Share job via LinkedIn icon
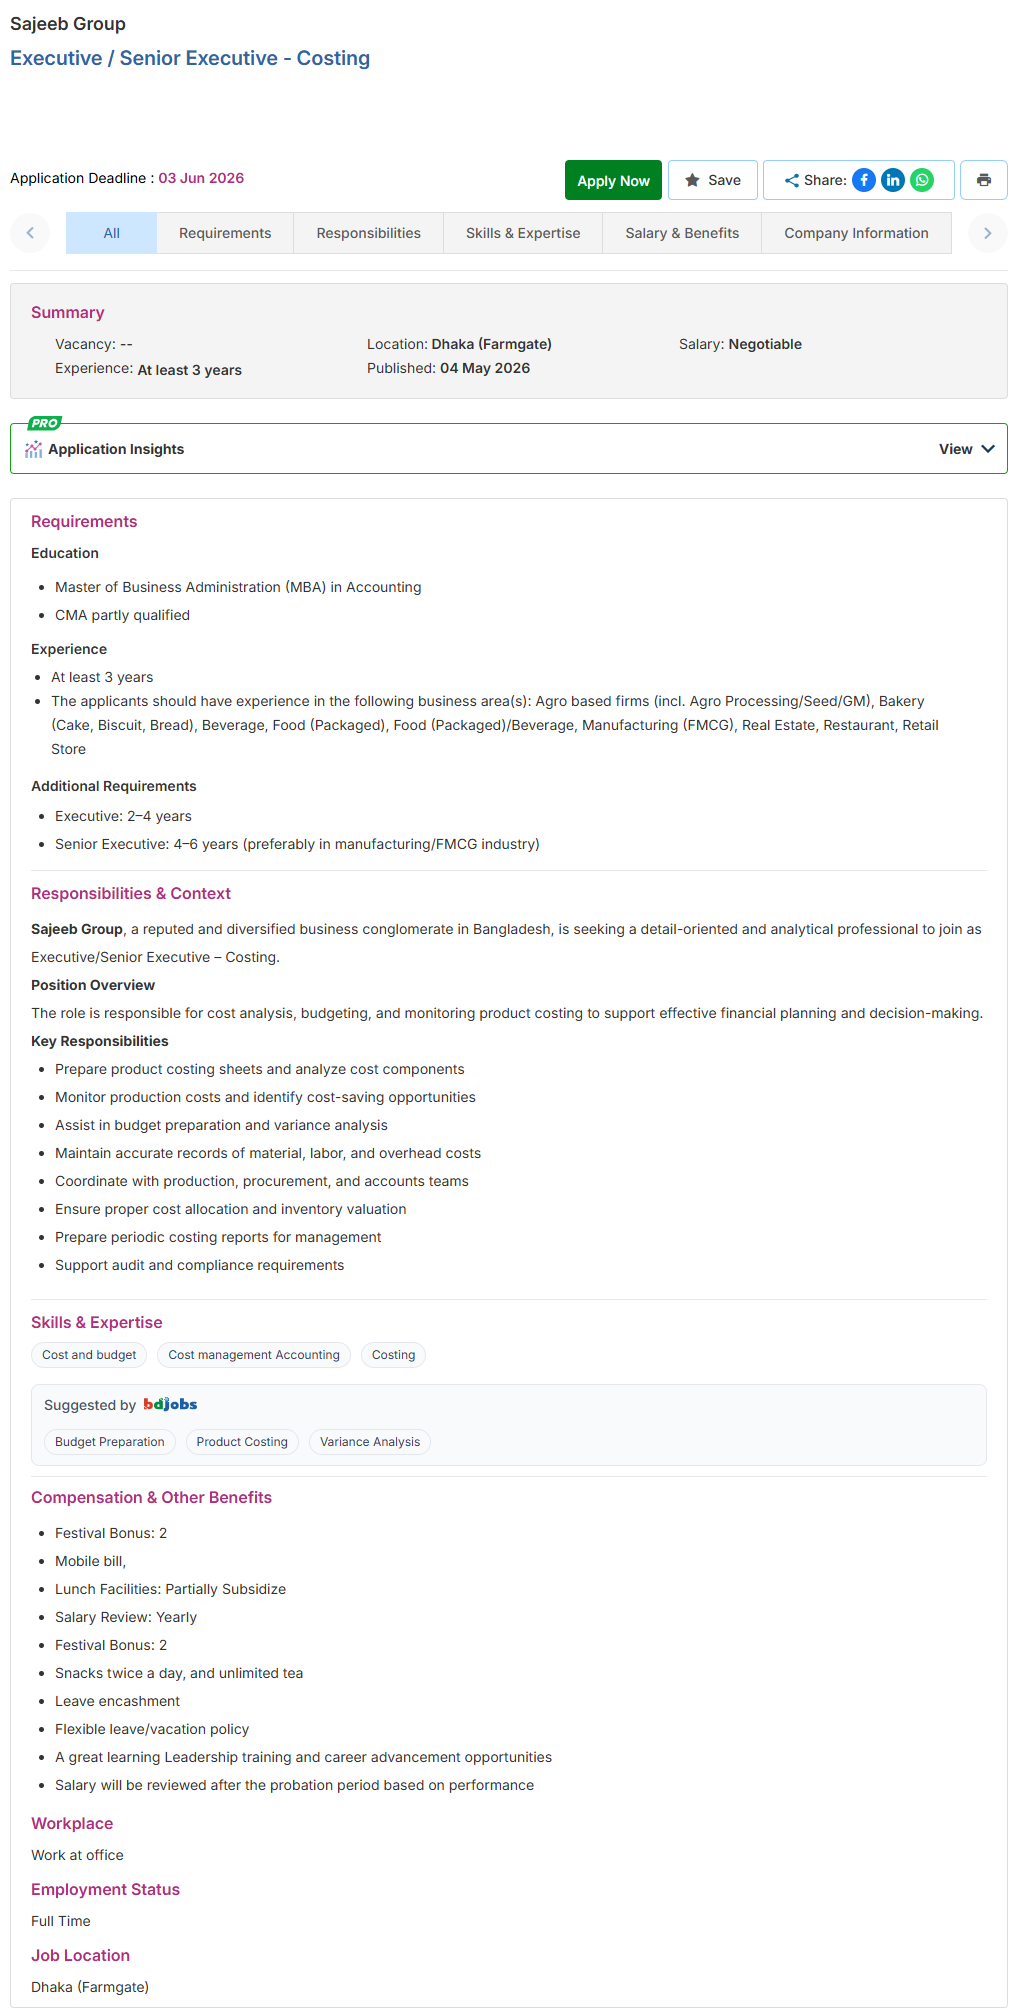The height and width of the screenshot is (2008, 1019). pyautogui.click(x=893, y=180)
